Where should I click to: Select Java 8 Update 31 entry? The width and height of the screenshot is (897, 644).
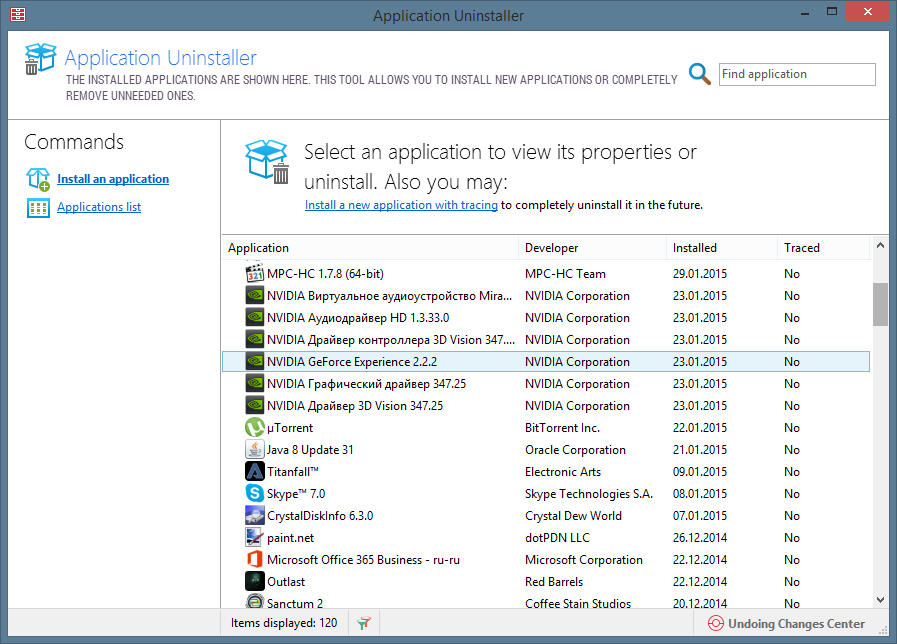tap(546, 450)
